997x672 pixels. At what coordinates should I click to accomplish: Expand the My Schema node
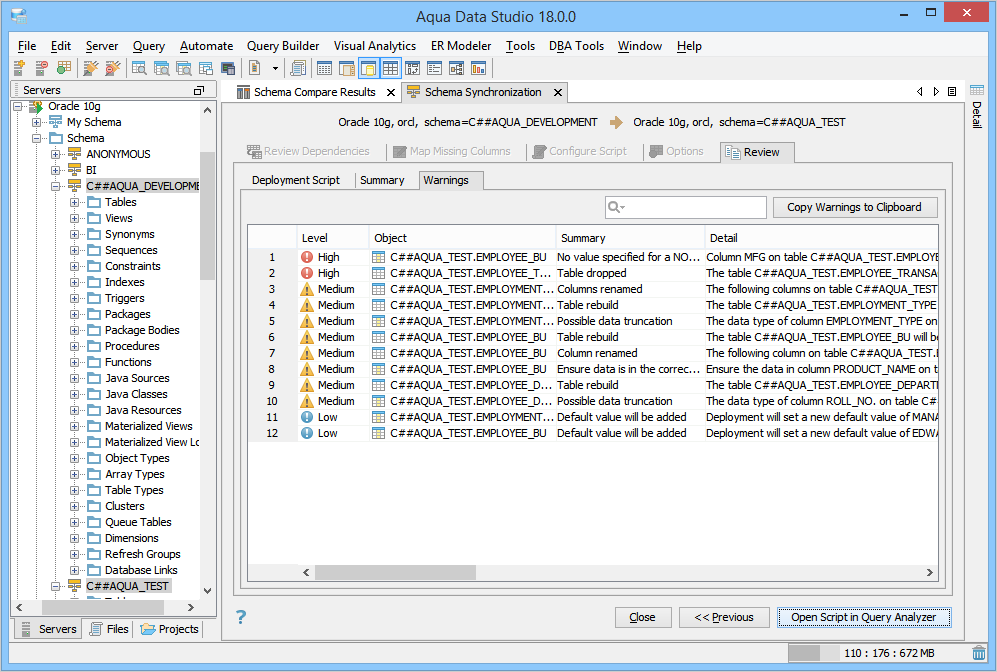coord(37,122)
